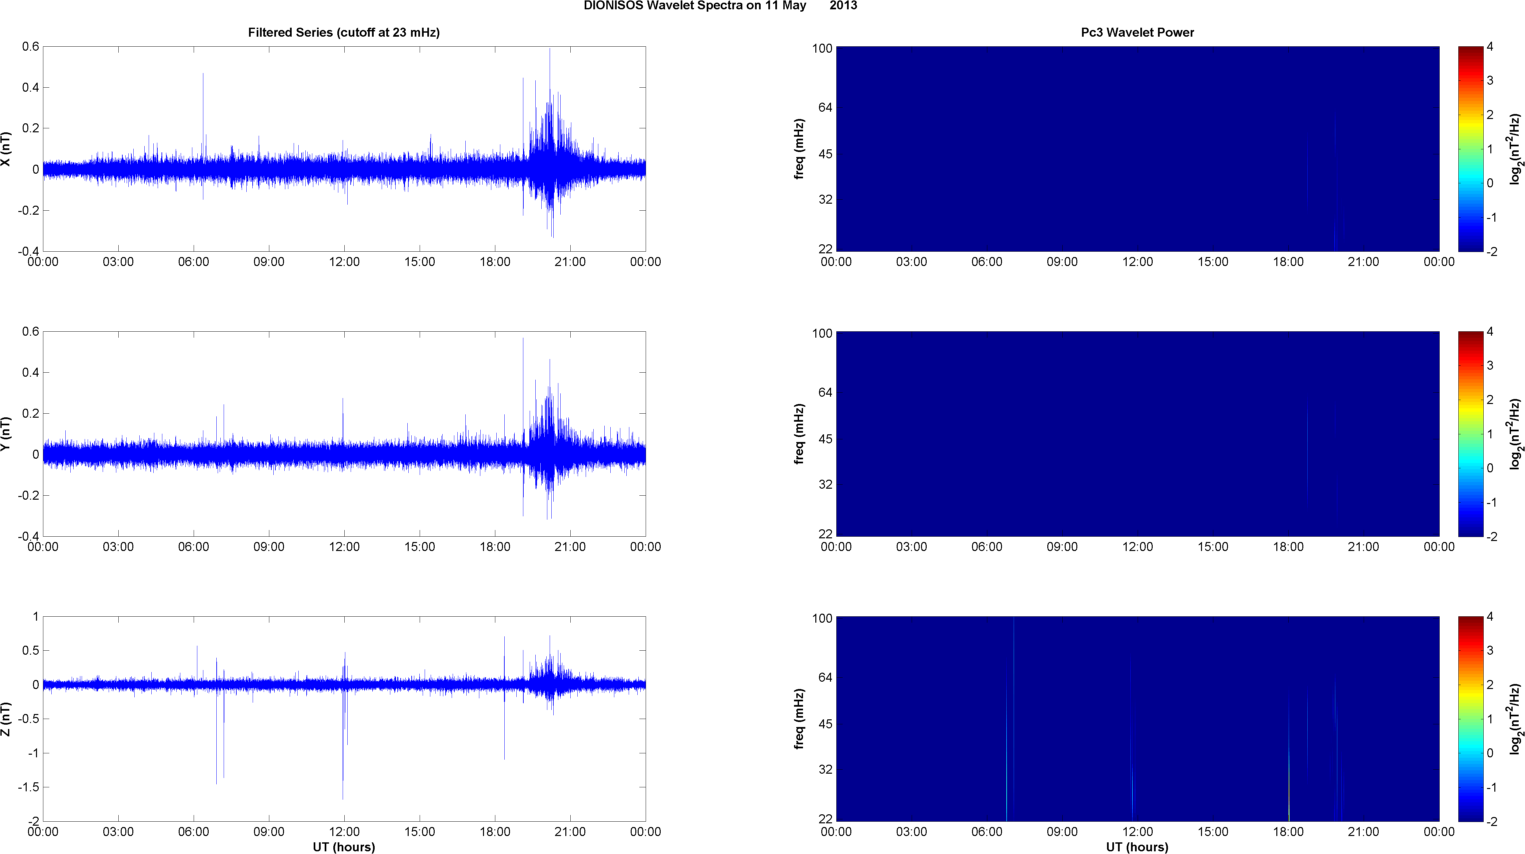Viewport: 1525px width, 854px height.
Task: Pick the colorbar beside the X wavelet panel
Action: tap(1470, 149)
